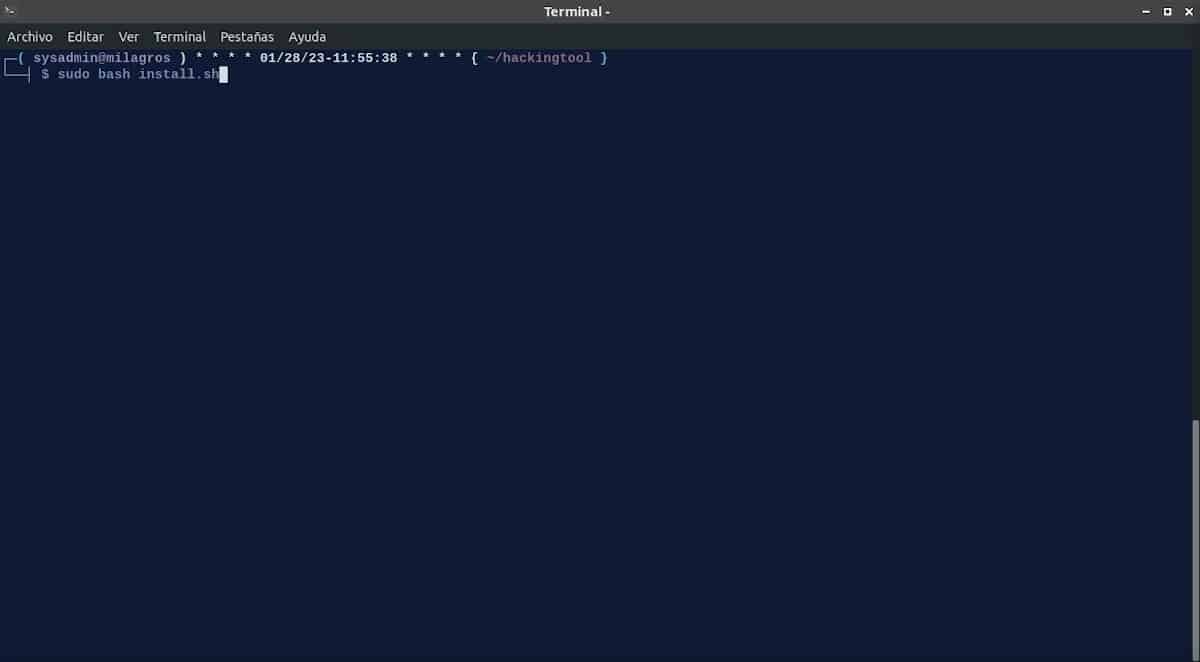1200x662 pixels.
Task: Click the 'Terminal -' window title
Action: tap(577, 11)
